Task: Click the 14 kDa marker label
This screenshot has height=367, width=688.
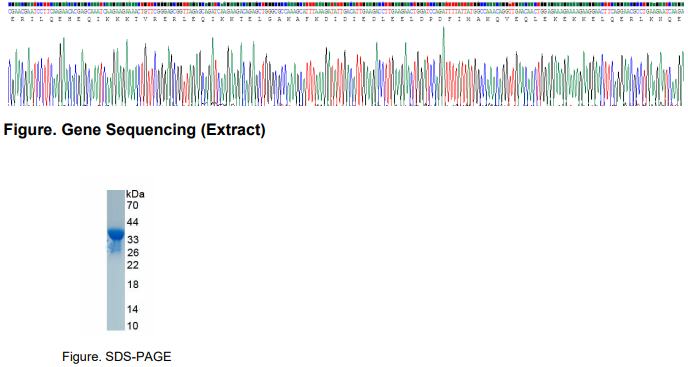Action: (133, 309)
